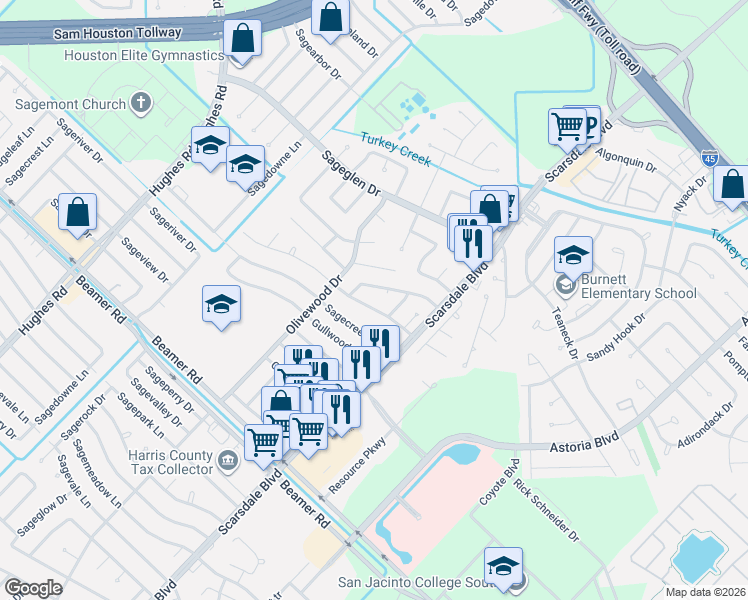Select the school marker at San Jacinto College South

503,566
